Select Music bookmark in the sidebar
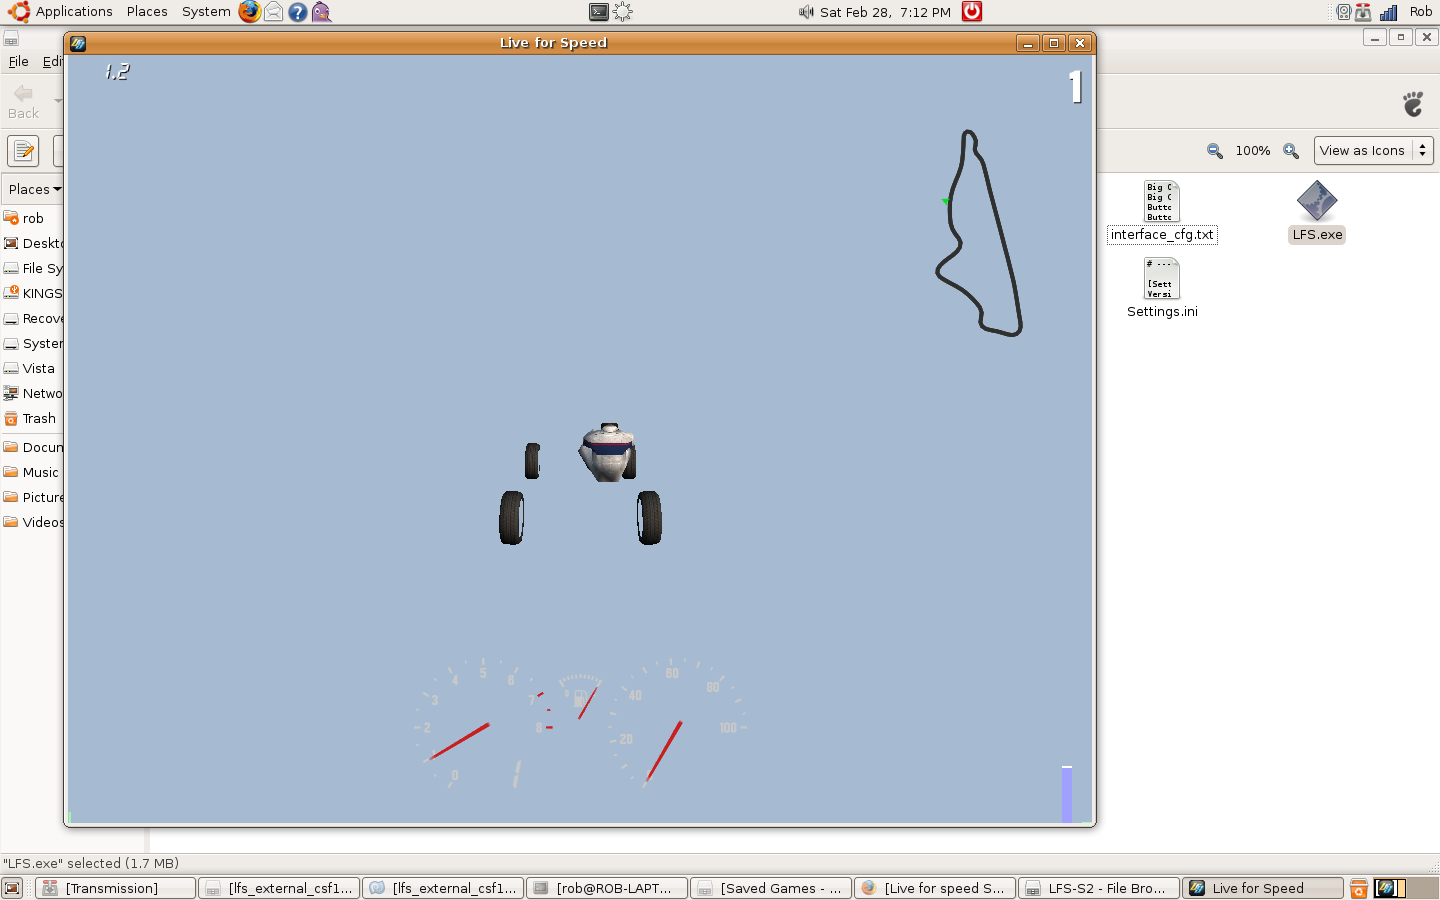Screen dimensions: 1440x900 pos(33,472)
